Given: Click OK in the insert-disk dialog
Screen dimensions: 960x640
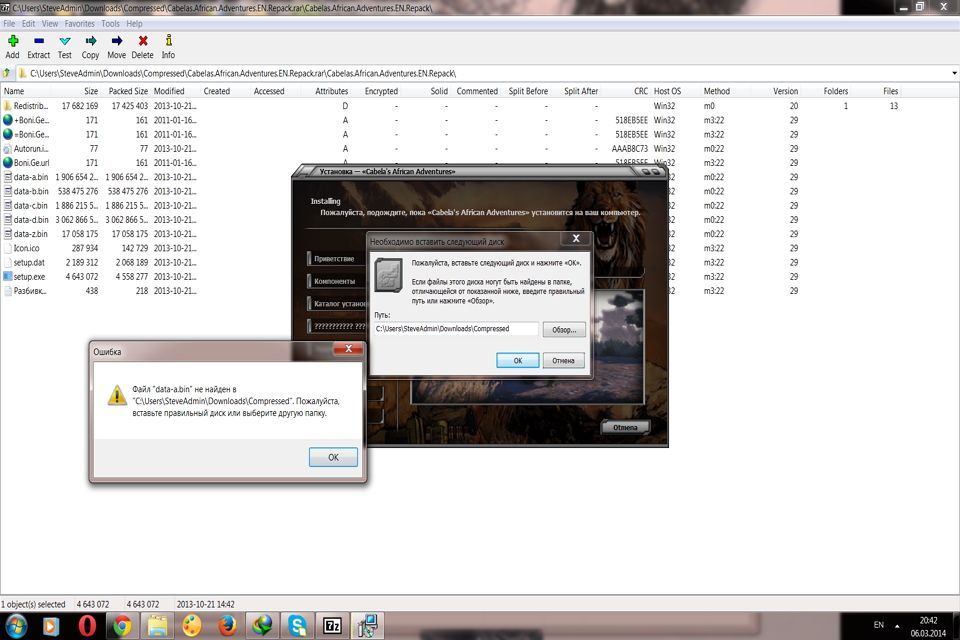Looking at the screenshot, I should [x=518, y=361].
